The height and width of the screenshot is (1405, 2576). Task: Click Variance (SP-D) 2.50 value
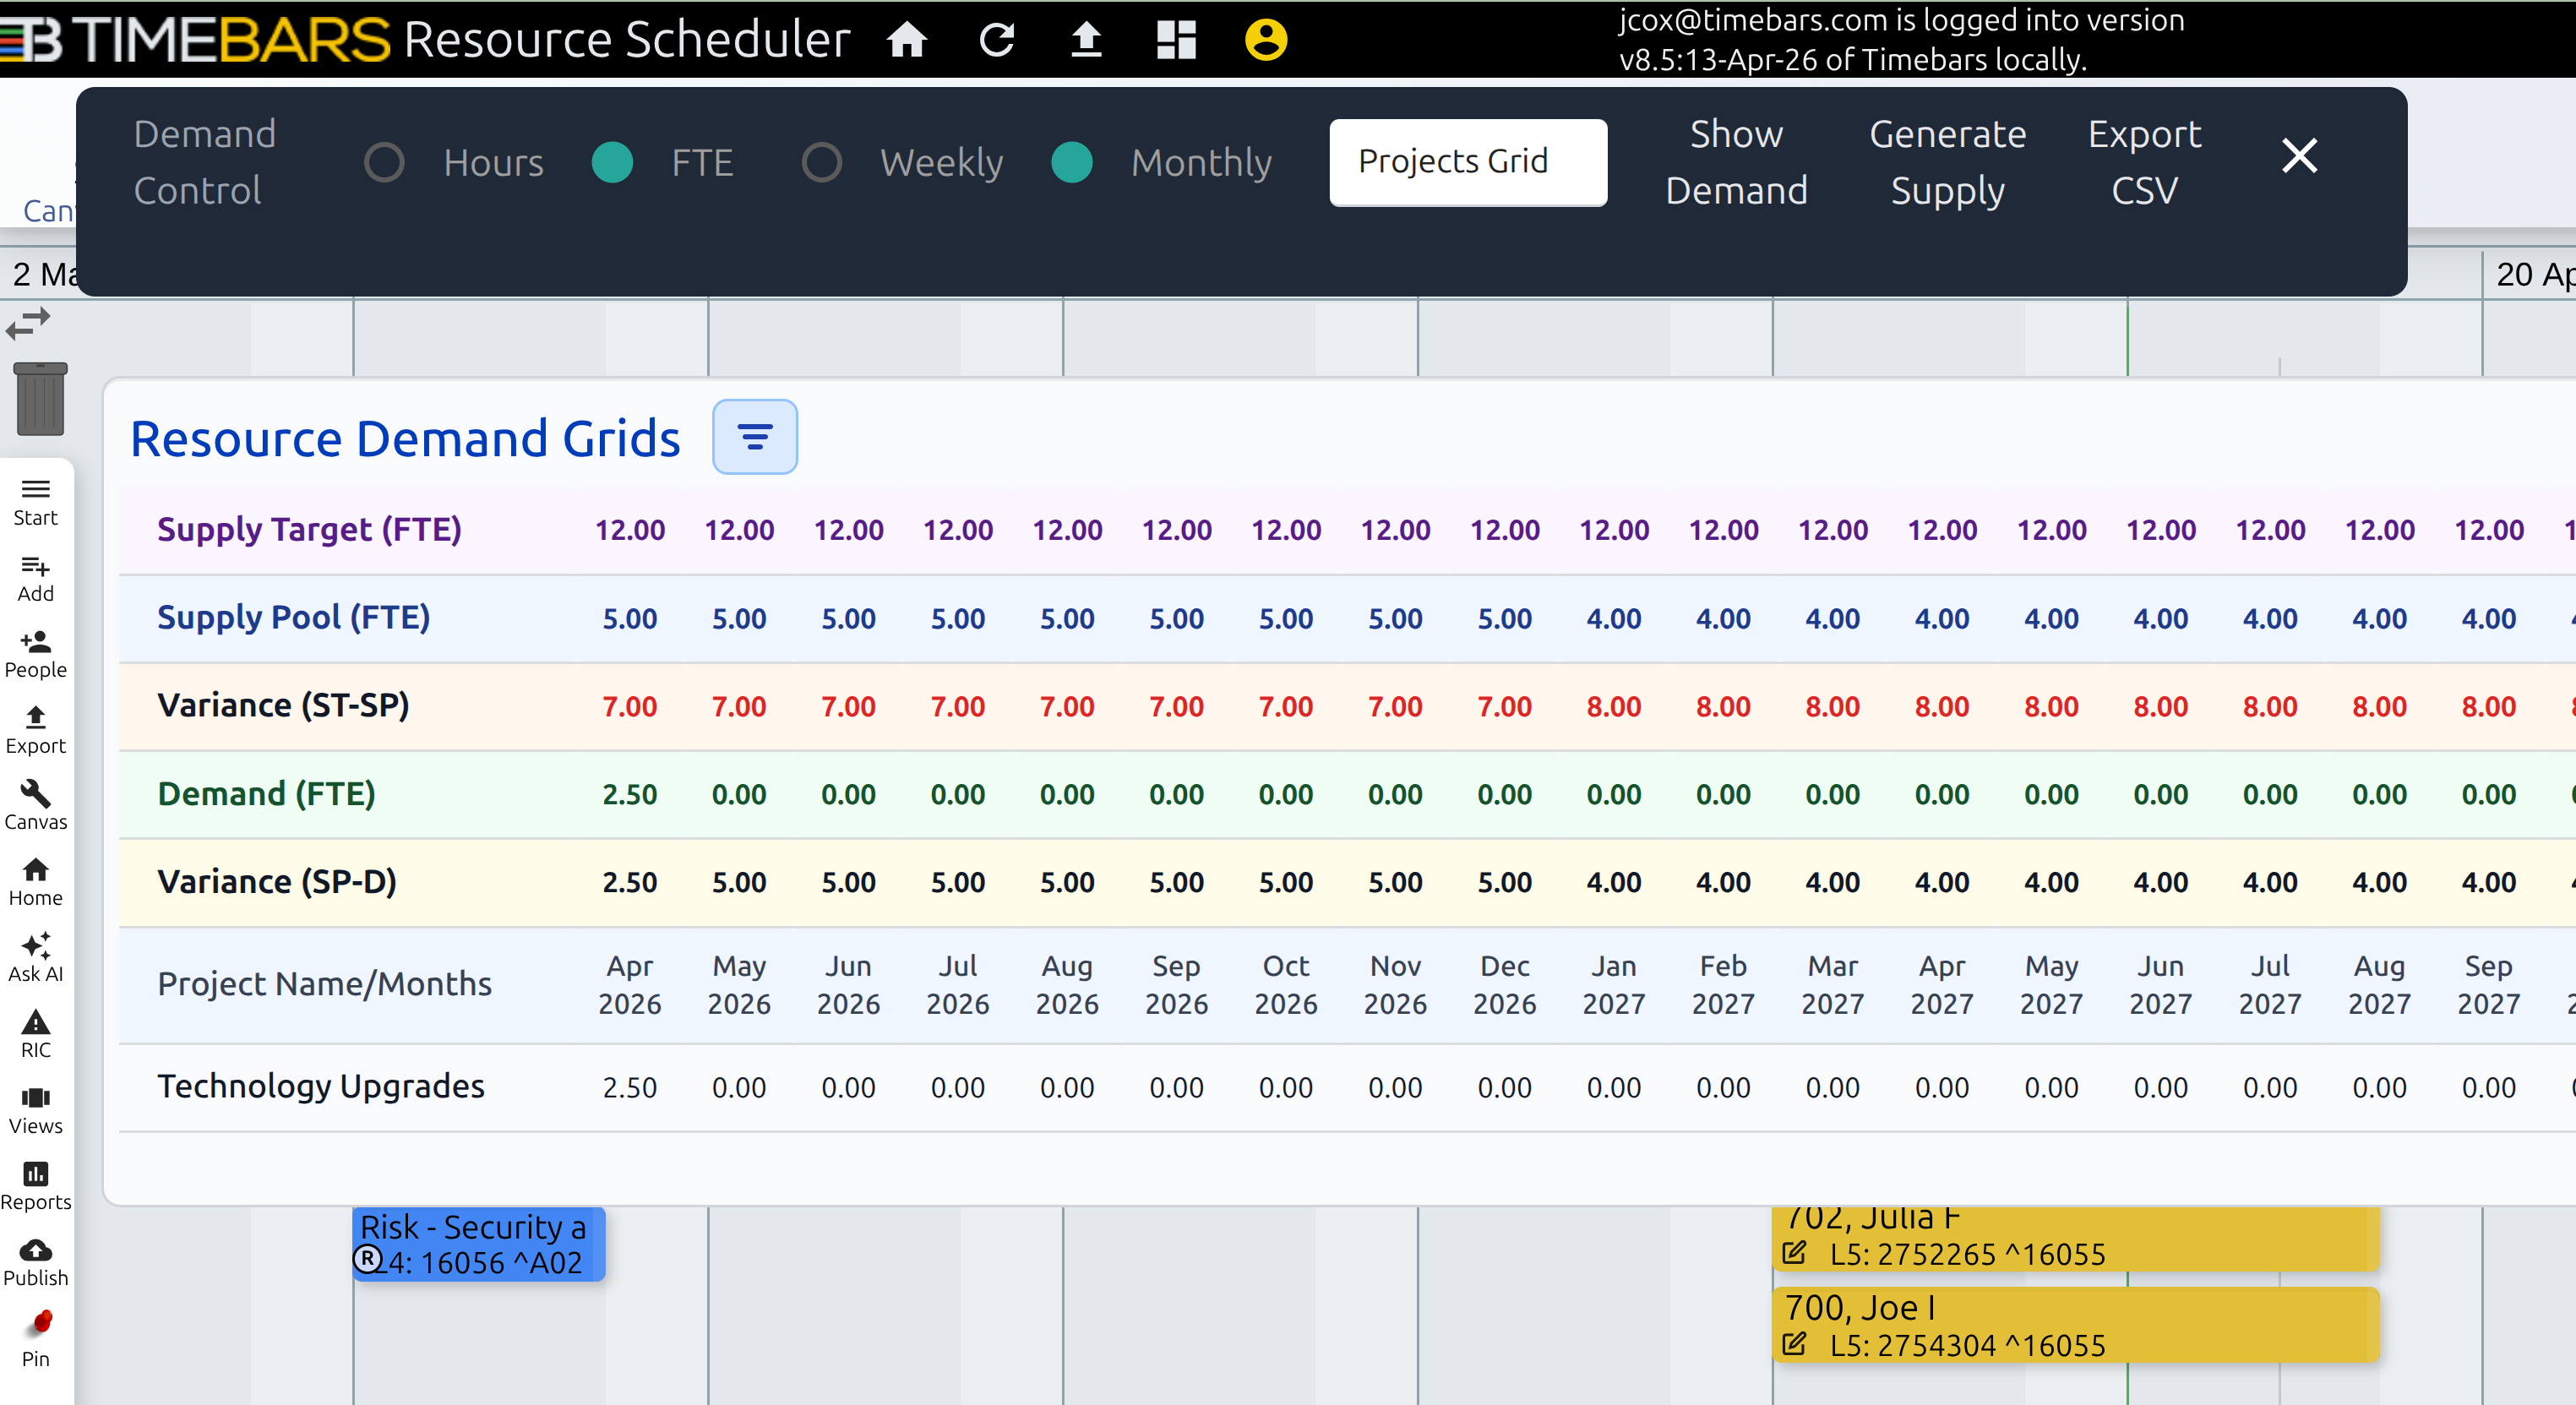(630, 883)
